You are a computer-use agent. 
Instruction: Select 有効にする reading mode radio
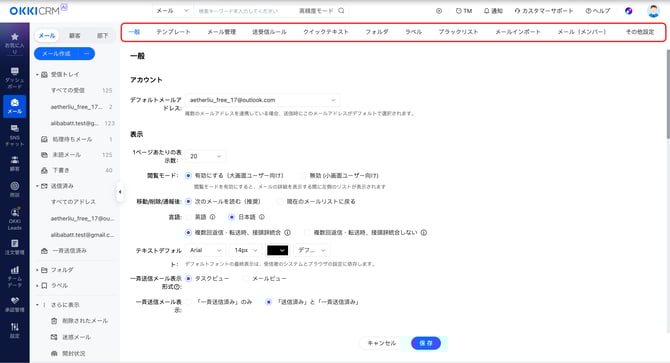pyautogui.click(x=188, y=176)
